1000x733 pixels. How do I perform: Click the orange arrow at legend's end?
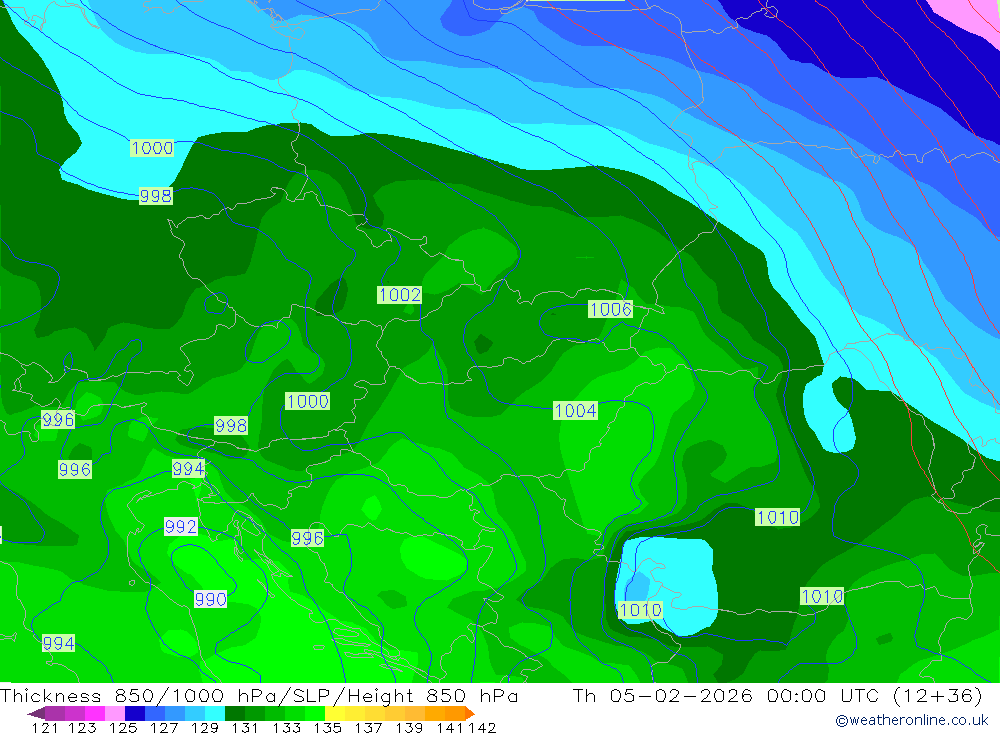[x=470, y=713]
